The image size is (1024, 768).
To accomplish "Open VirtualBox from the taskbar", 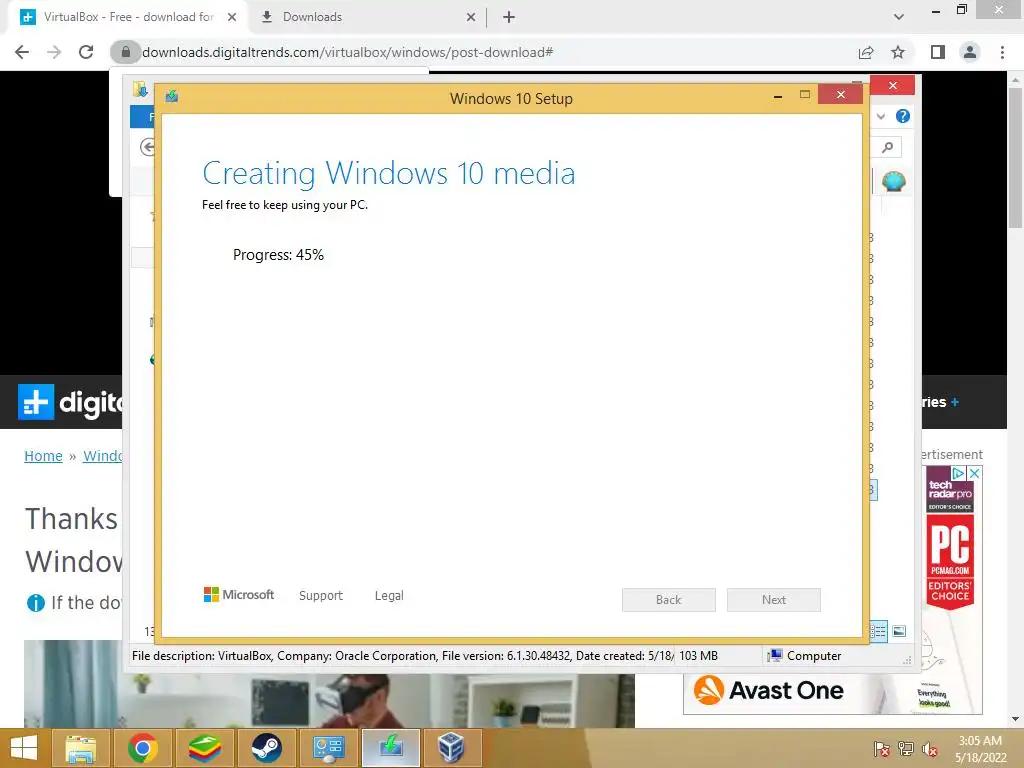I will pos(451,748).
